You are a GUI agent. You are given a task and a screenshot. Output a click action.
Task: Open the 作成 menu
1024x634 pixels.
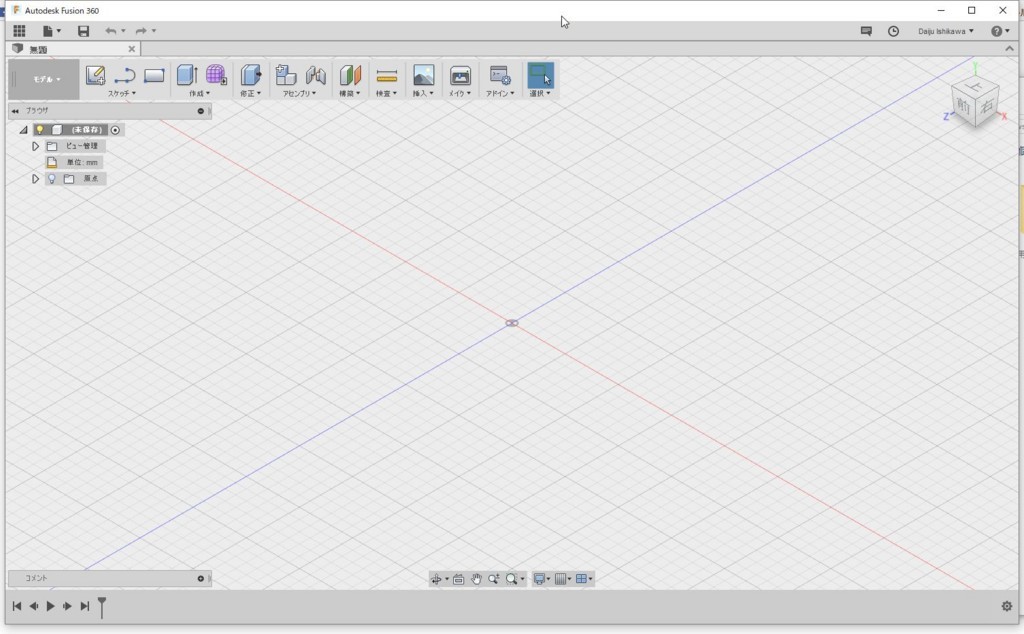(200, 93)
